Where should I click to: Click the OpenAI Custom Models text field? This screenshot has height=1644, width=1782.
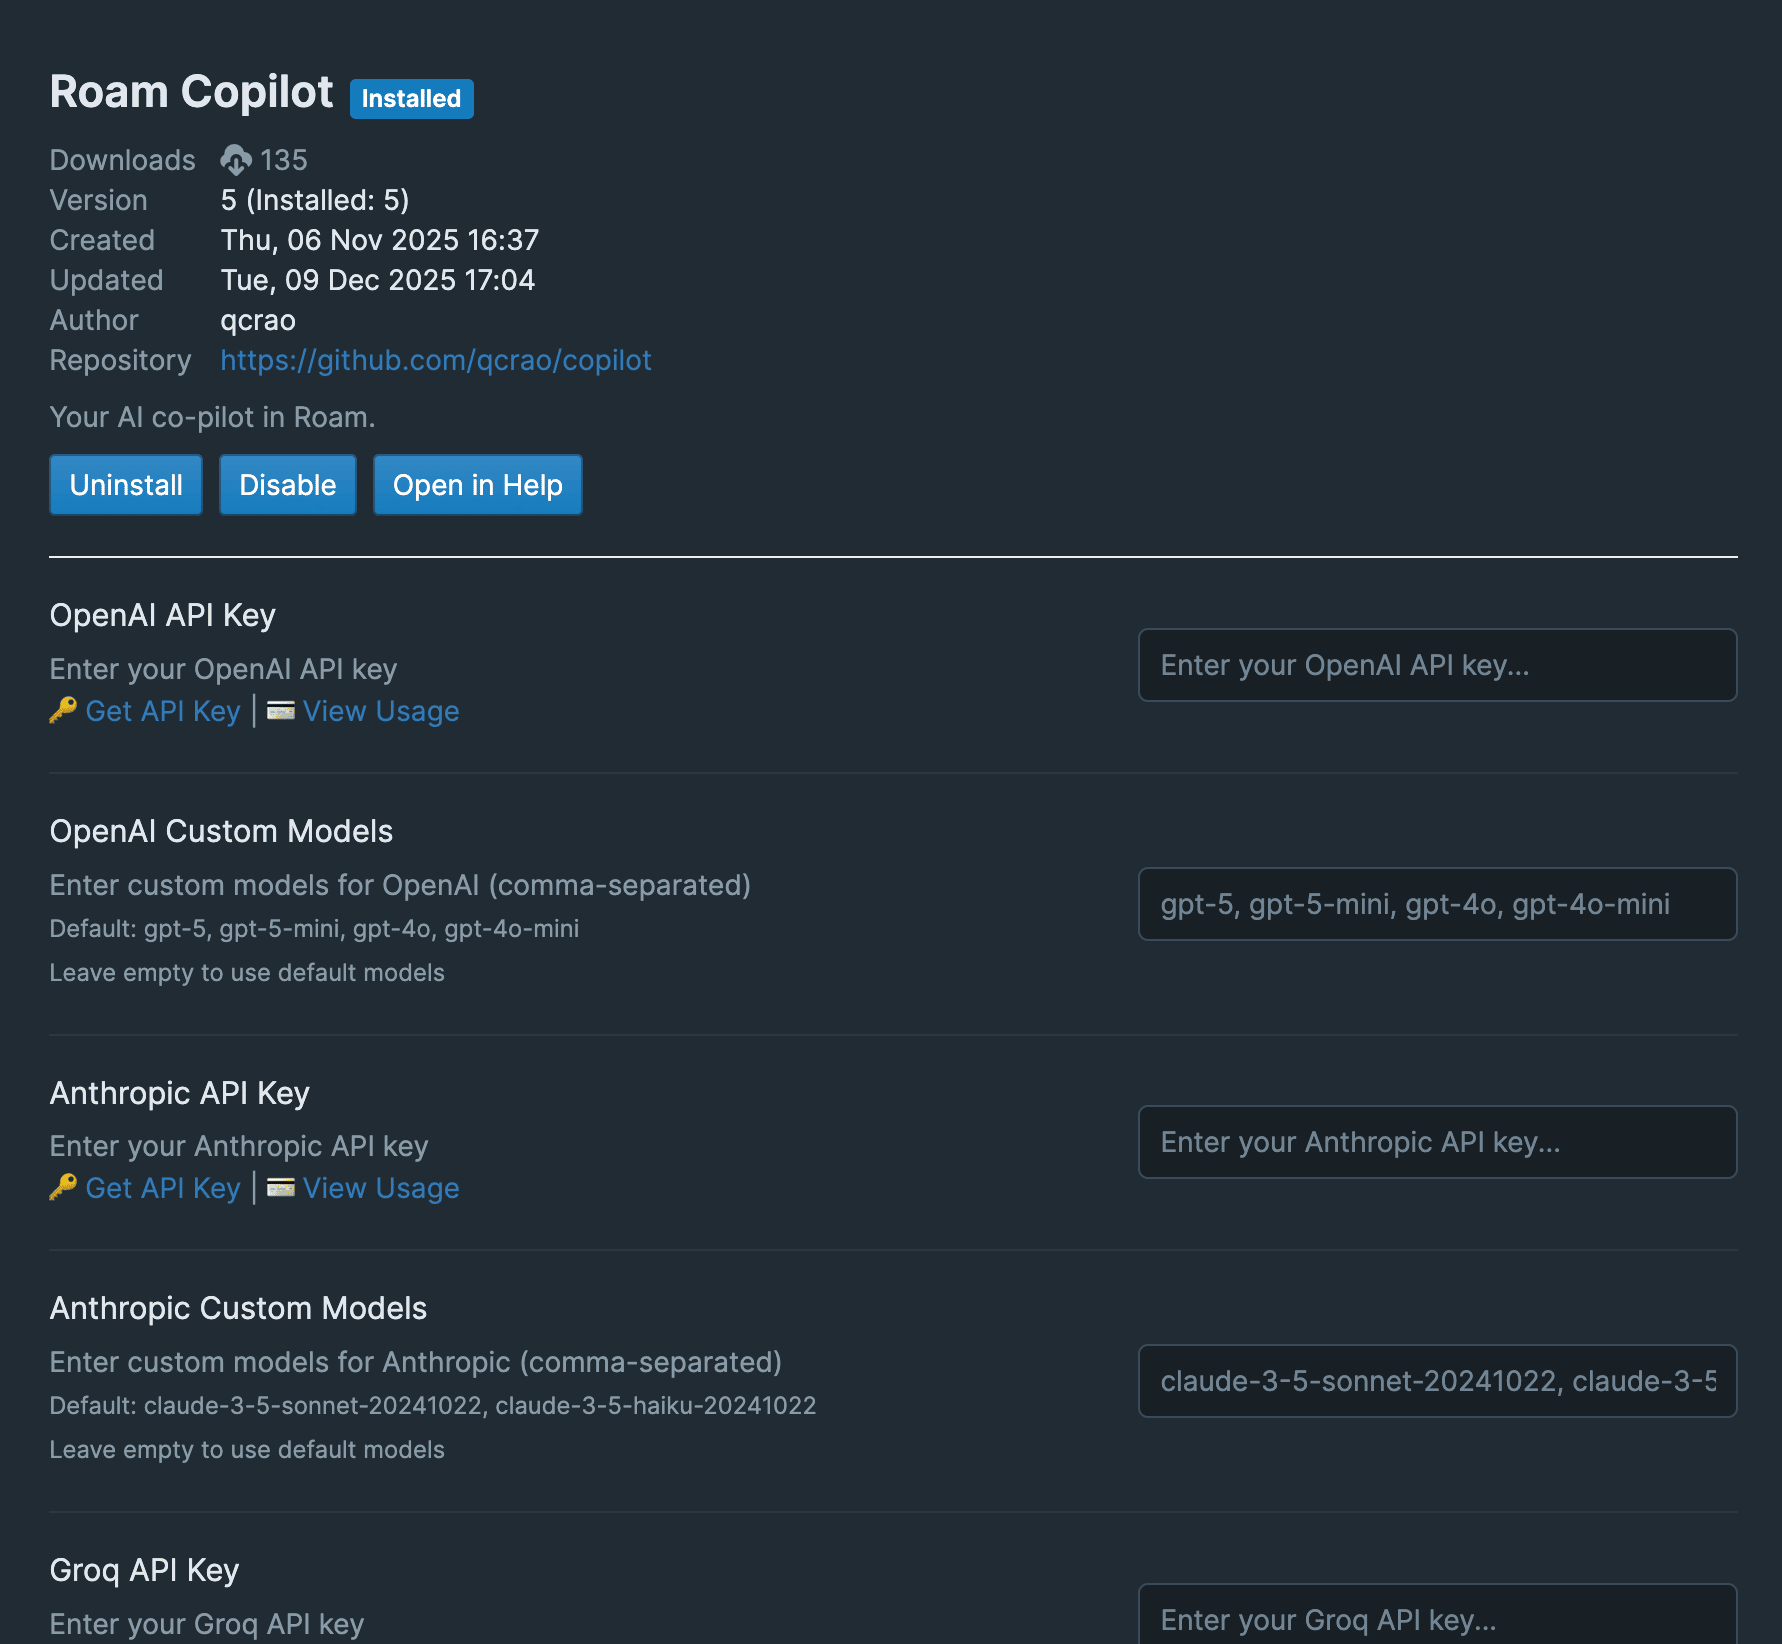pyautogui.click(x=1437, y=904)
